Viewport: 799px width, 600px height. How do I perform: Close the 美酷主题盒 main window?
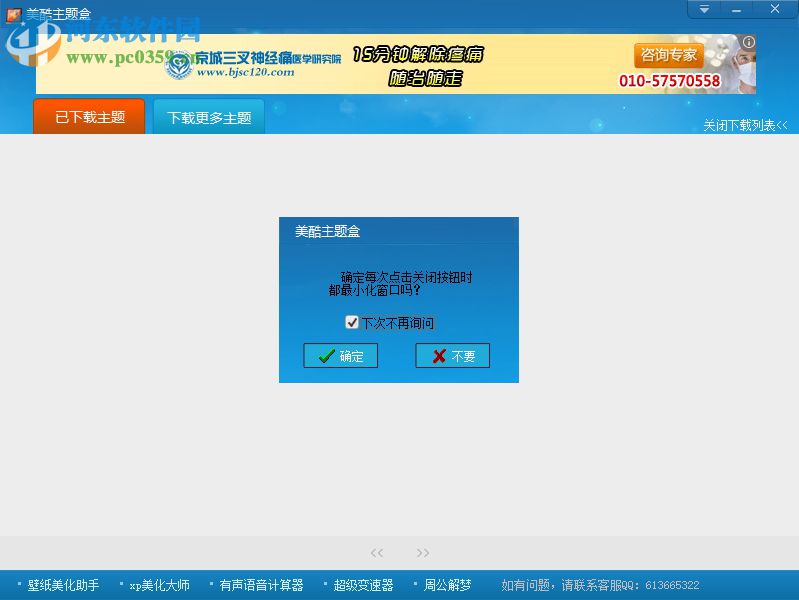coord(775,9)
